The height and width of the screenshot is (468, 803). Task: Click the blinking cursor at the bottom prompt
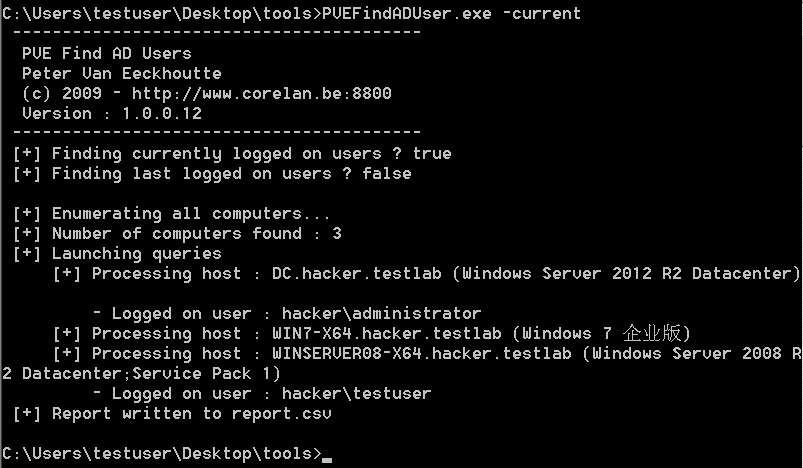327,456
